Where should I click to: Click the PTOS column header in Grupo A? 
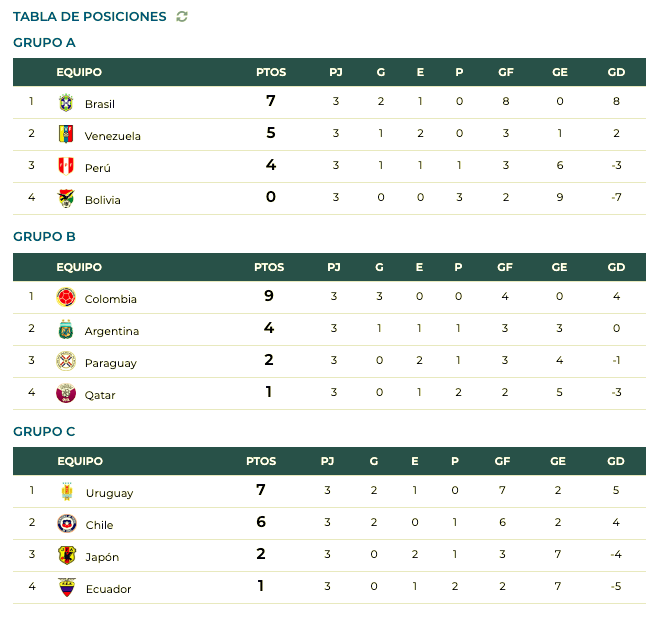point(271,72)
